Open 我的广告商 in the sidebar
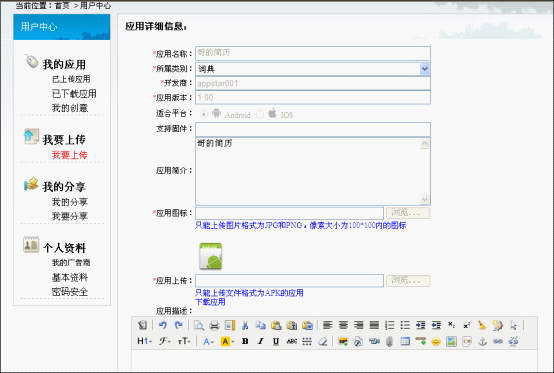 point(71,262)
